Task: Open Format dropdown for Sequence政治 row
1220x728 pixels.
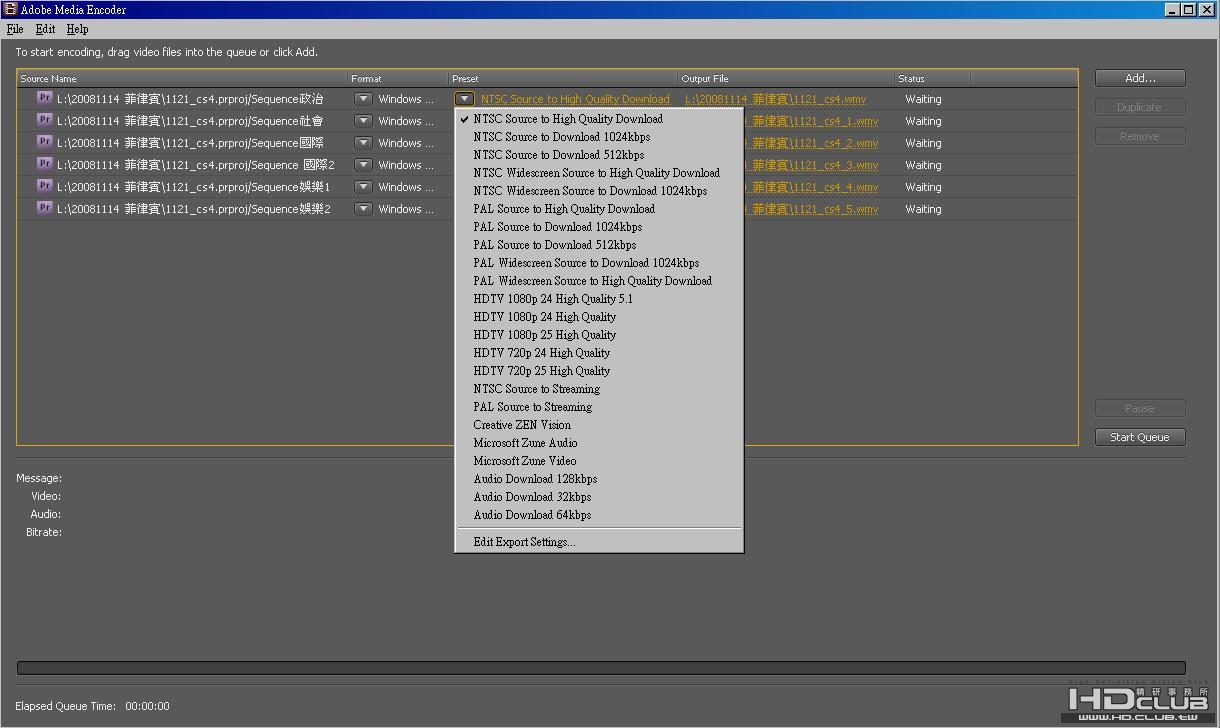Action: 363,99
